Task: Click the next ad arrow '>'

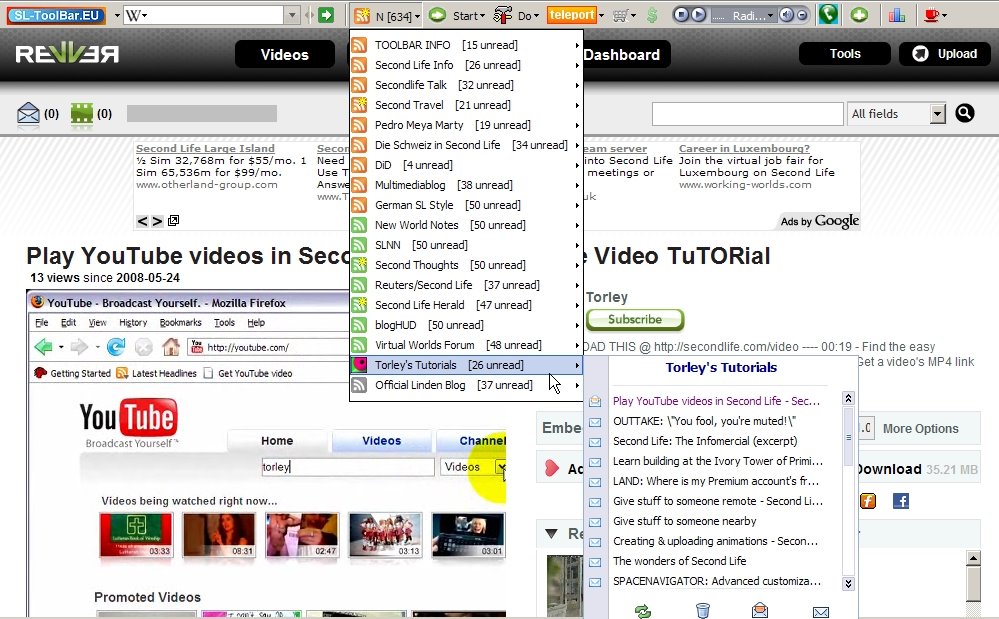Action: pyautogui.click(x=157, y=221)
